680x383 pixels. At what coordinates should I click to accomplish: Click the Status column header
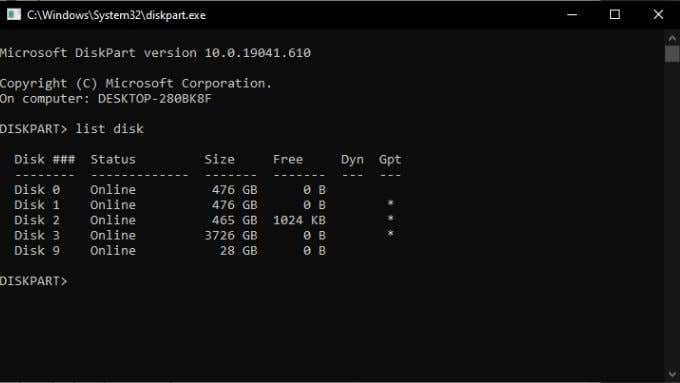[113, 159]
